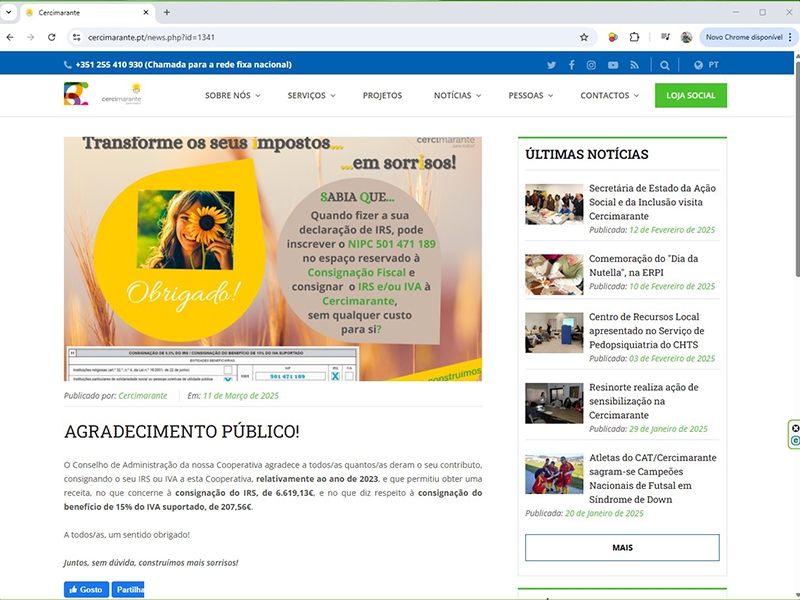Click the browser forward arrow

coord(31,37)
